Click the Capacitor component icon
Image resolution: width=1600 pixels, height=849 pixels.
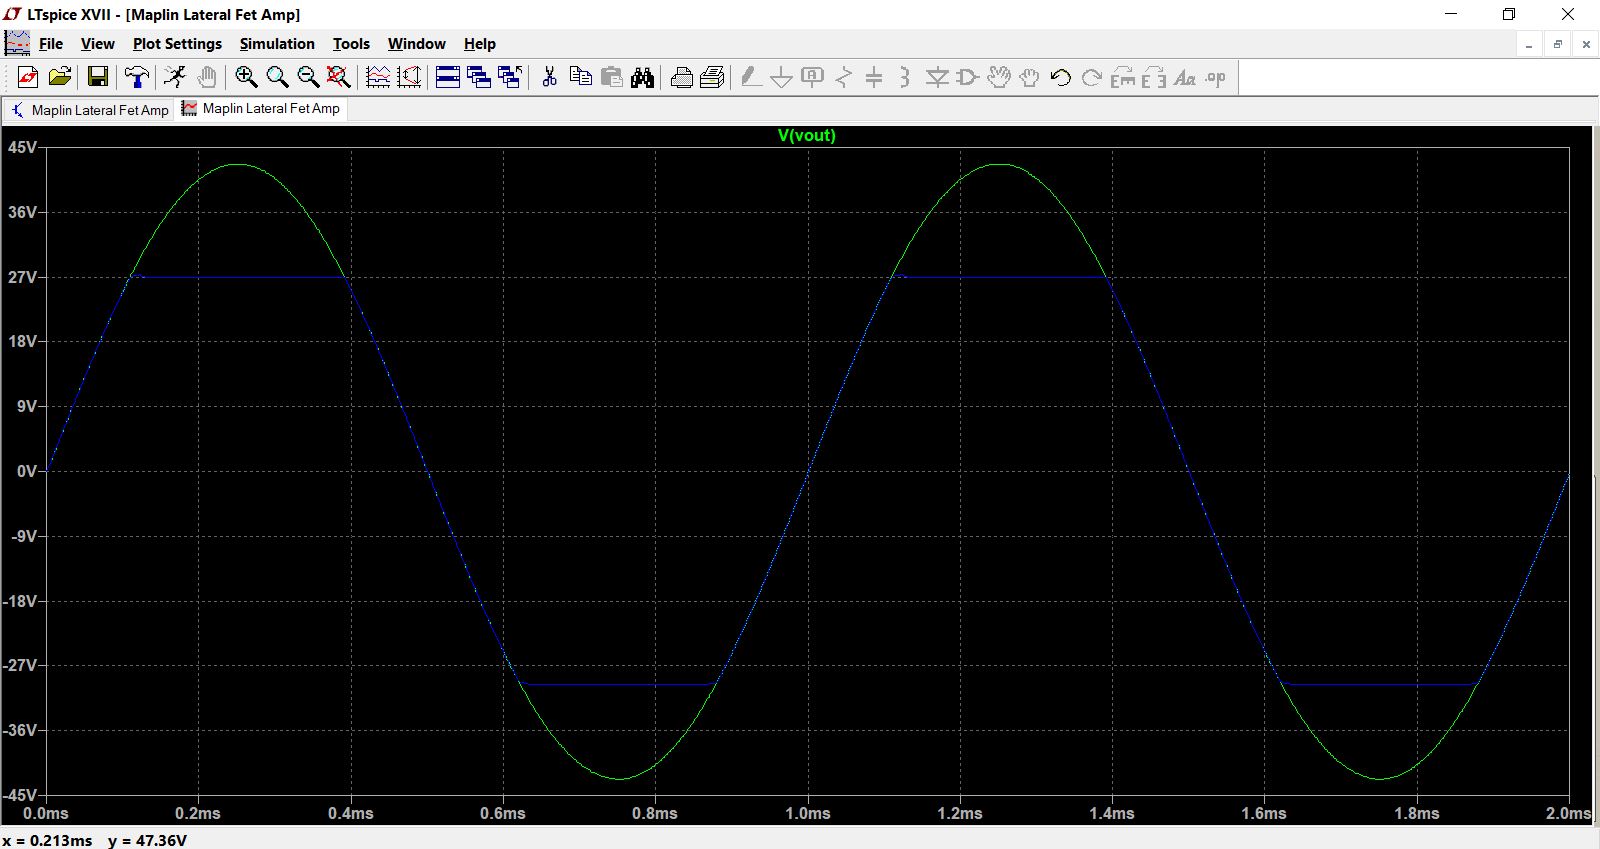point(874,77)
